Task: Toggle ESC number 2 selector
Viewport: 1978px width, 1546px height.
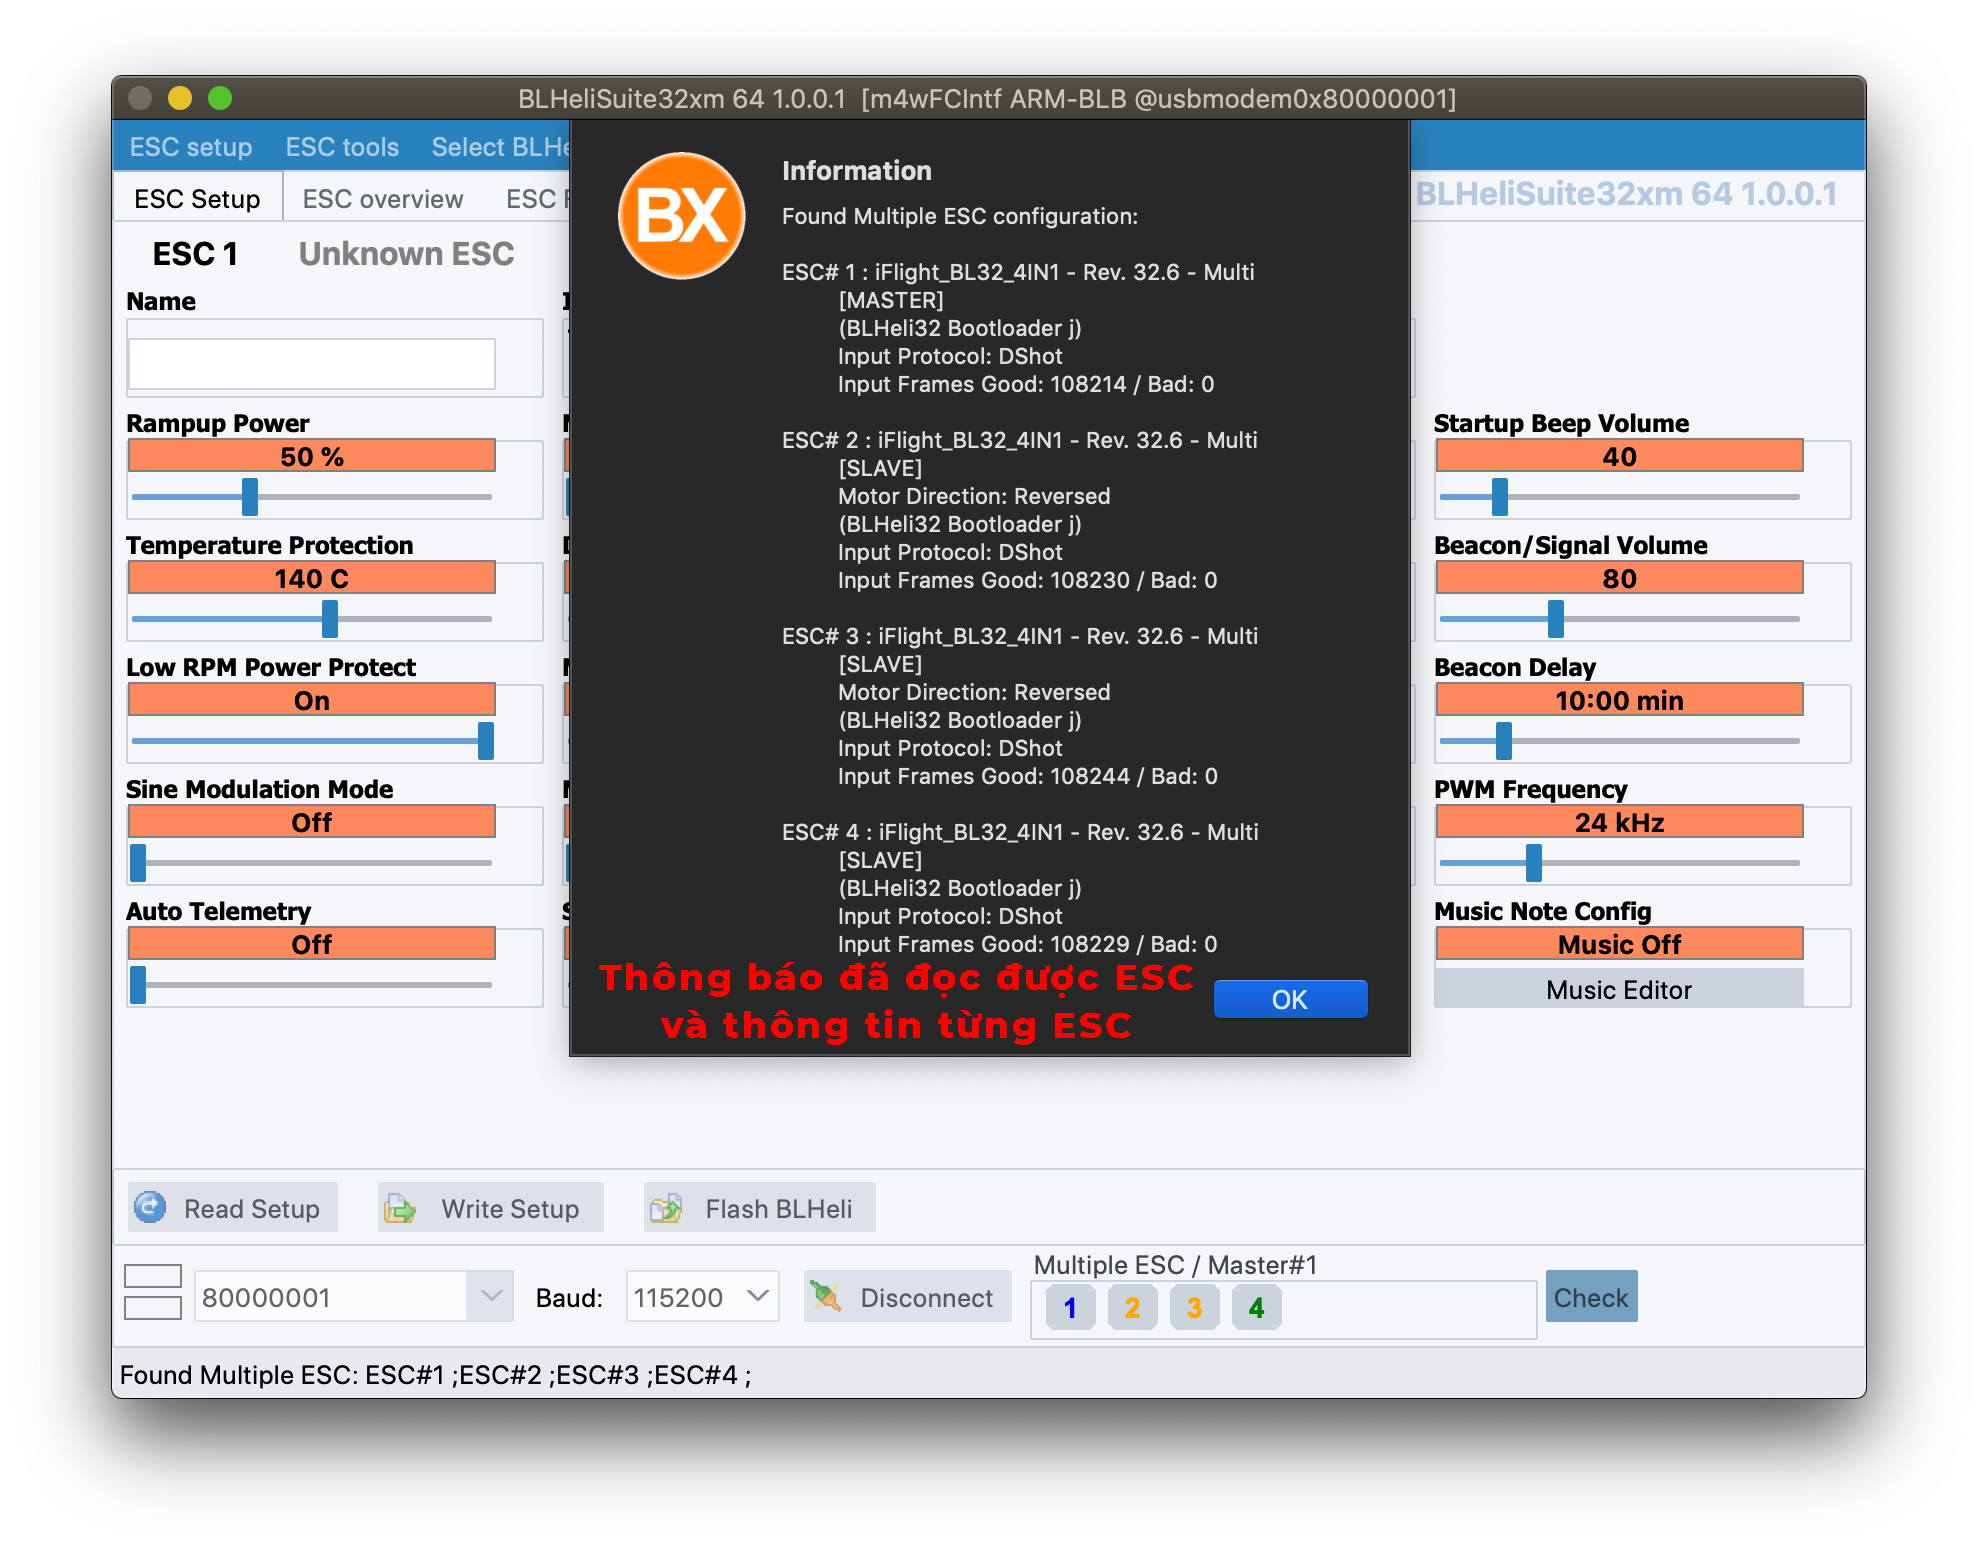Action: (x=1132, y=1307)
